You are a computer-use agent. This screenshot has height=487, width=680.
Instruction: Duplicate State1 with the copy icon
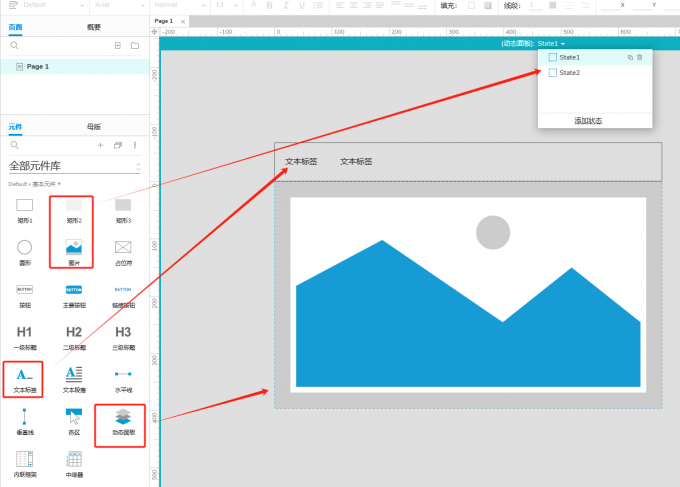630,58
